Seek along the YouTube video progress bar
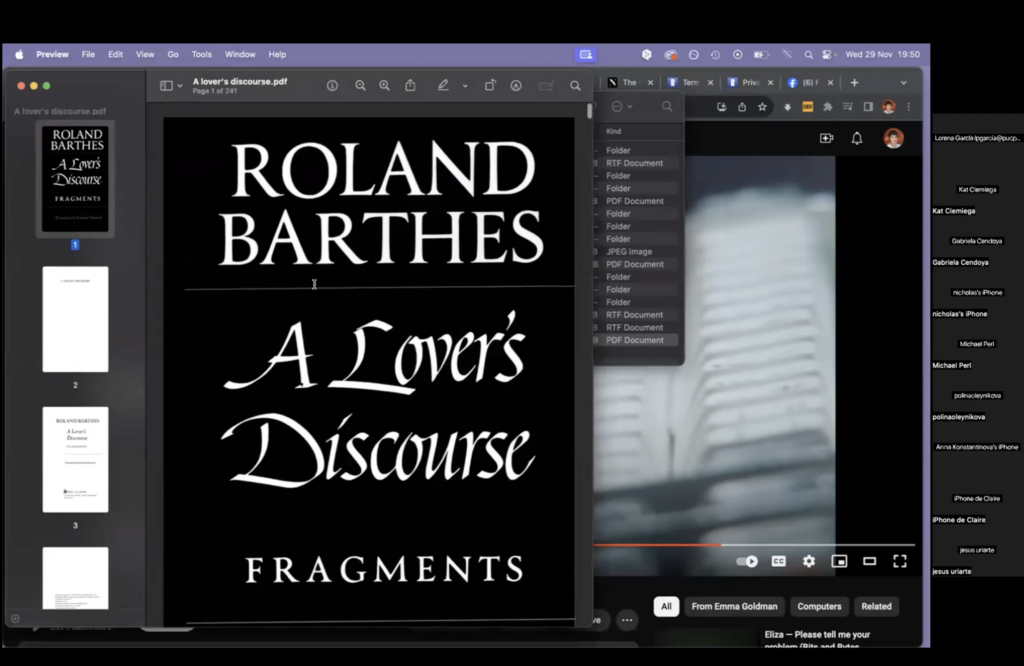 754,545
